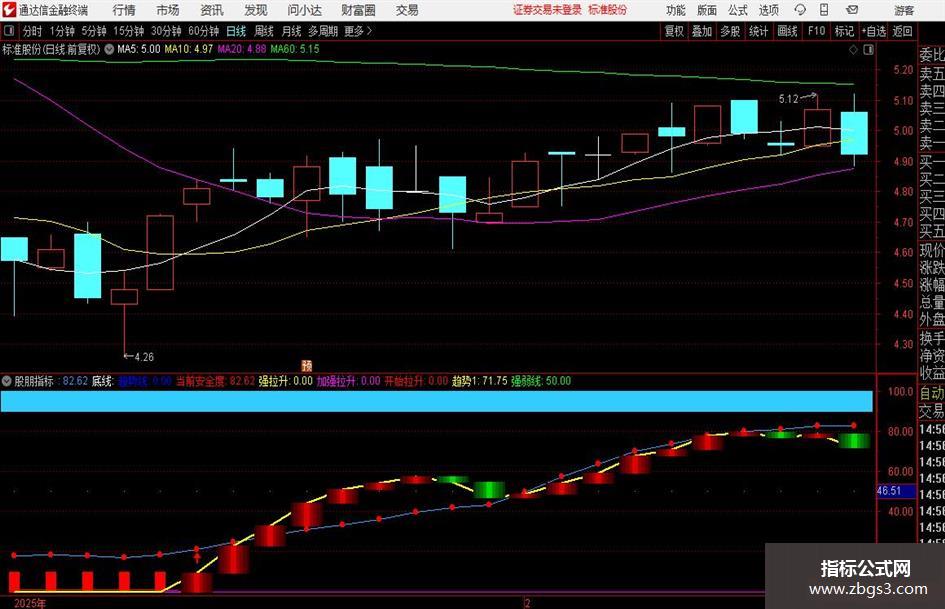Screen dimensions: 945x609
Task: Click MA10: 4.97 indicator value
Action: click(x=189, y=49)
